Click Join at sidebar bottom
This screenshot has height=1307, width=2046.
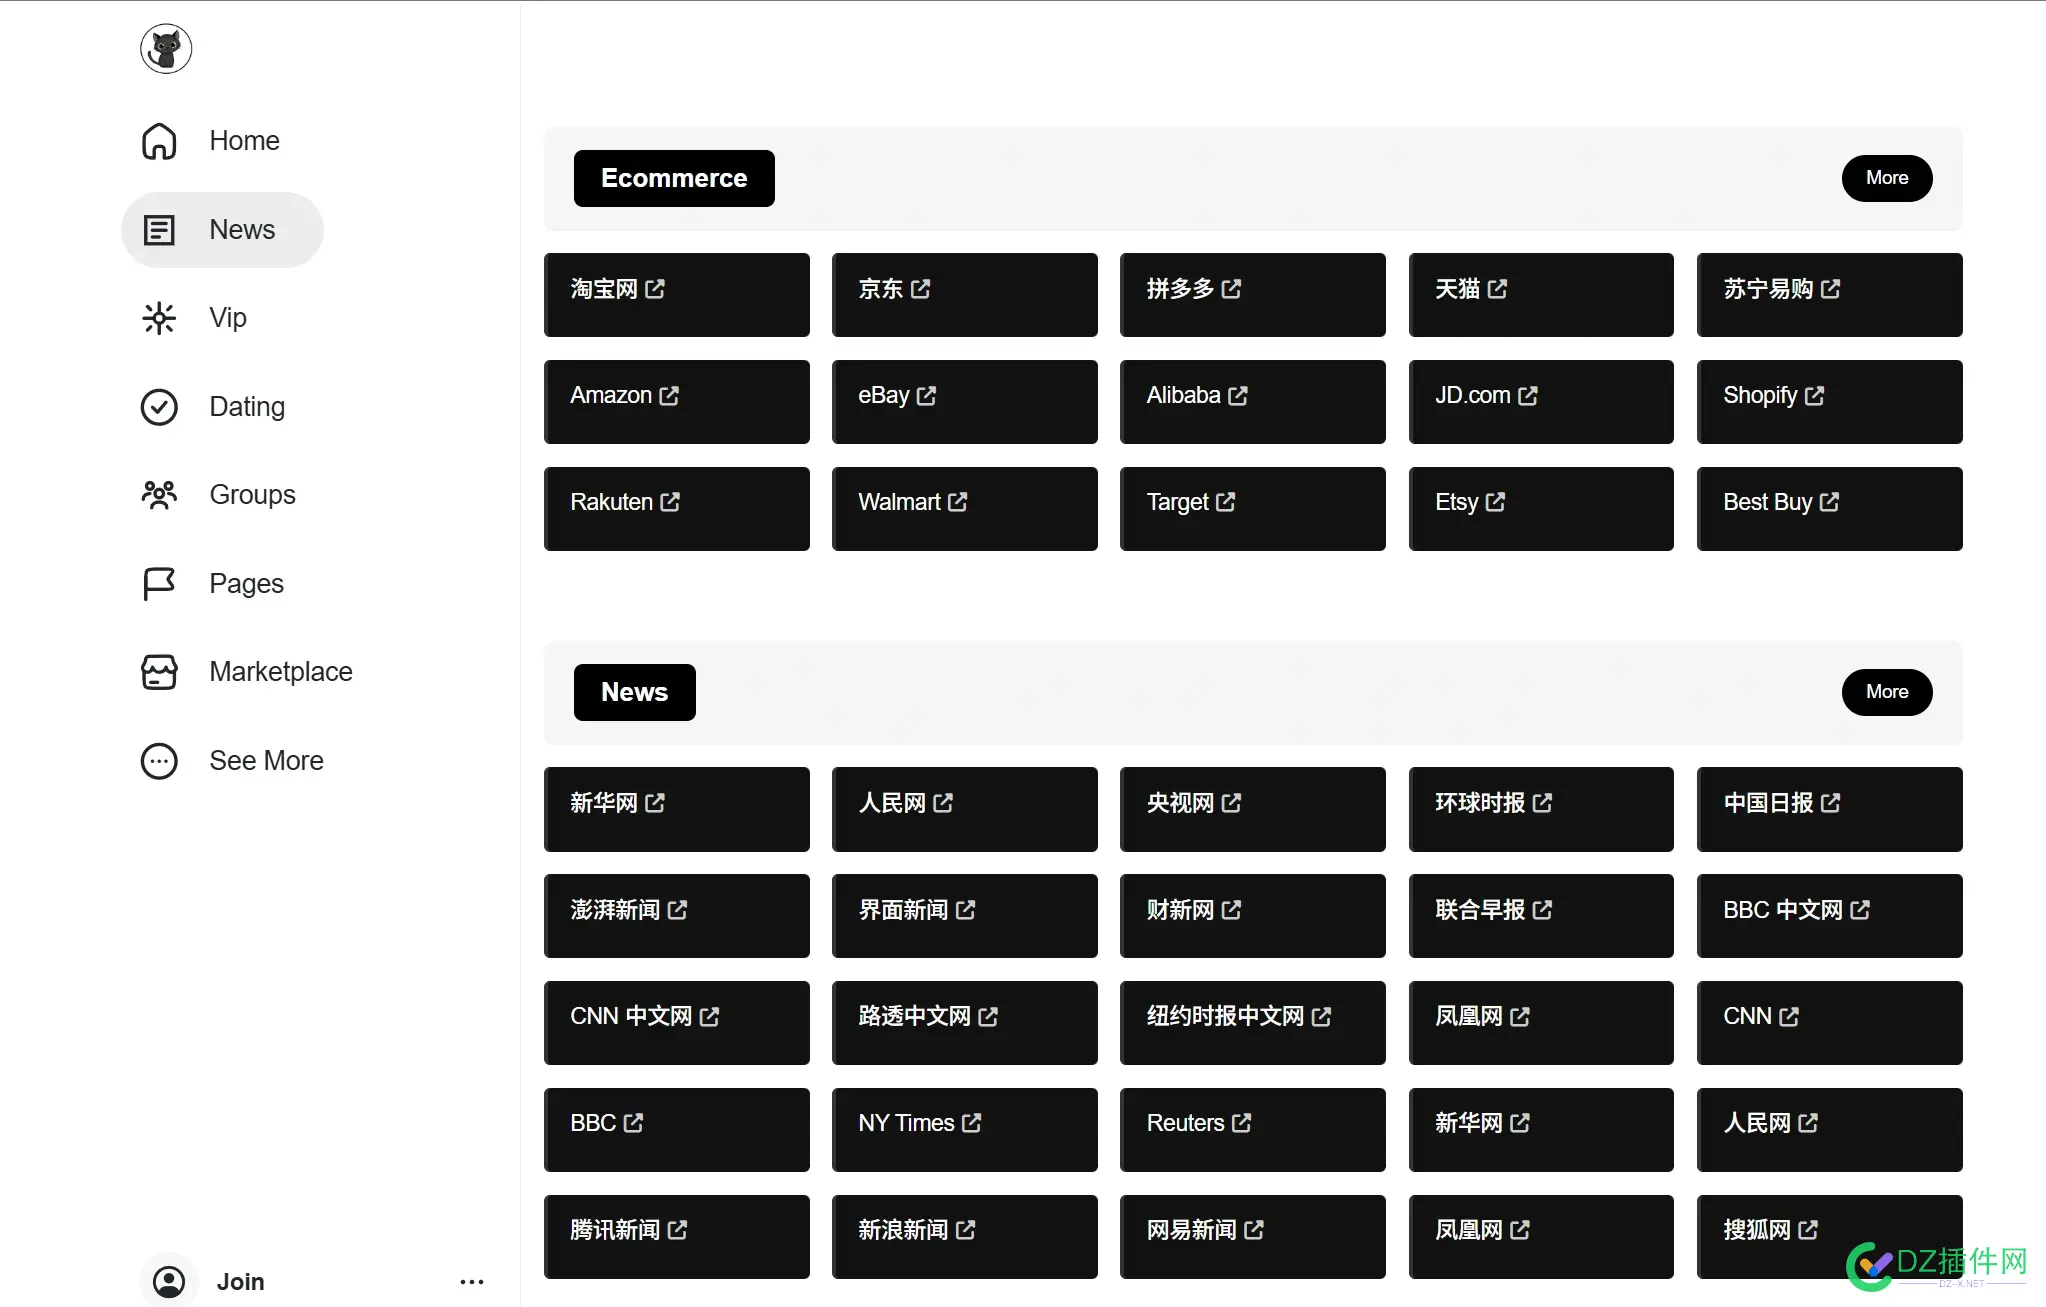point(241,1281)
